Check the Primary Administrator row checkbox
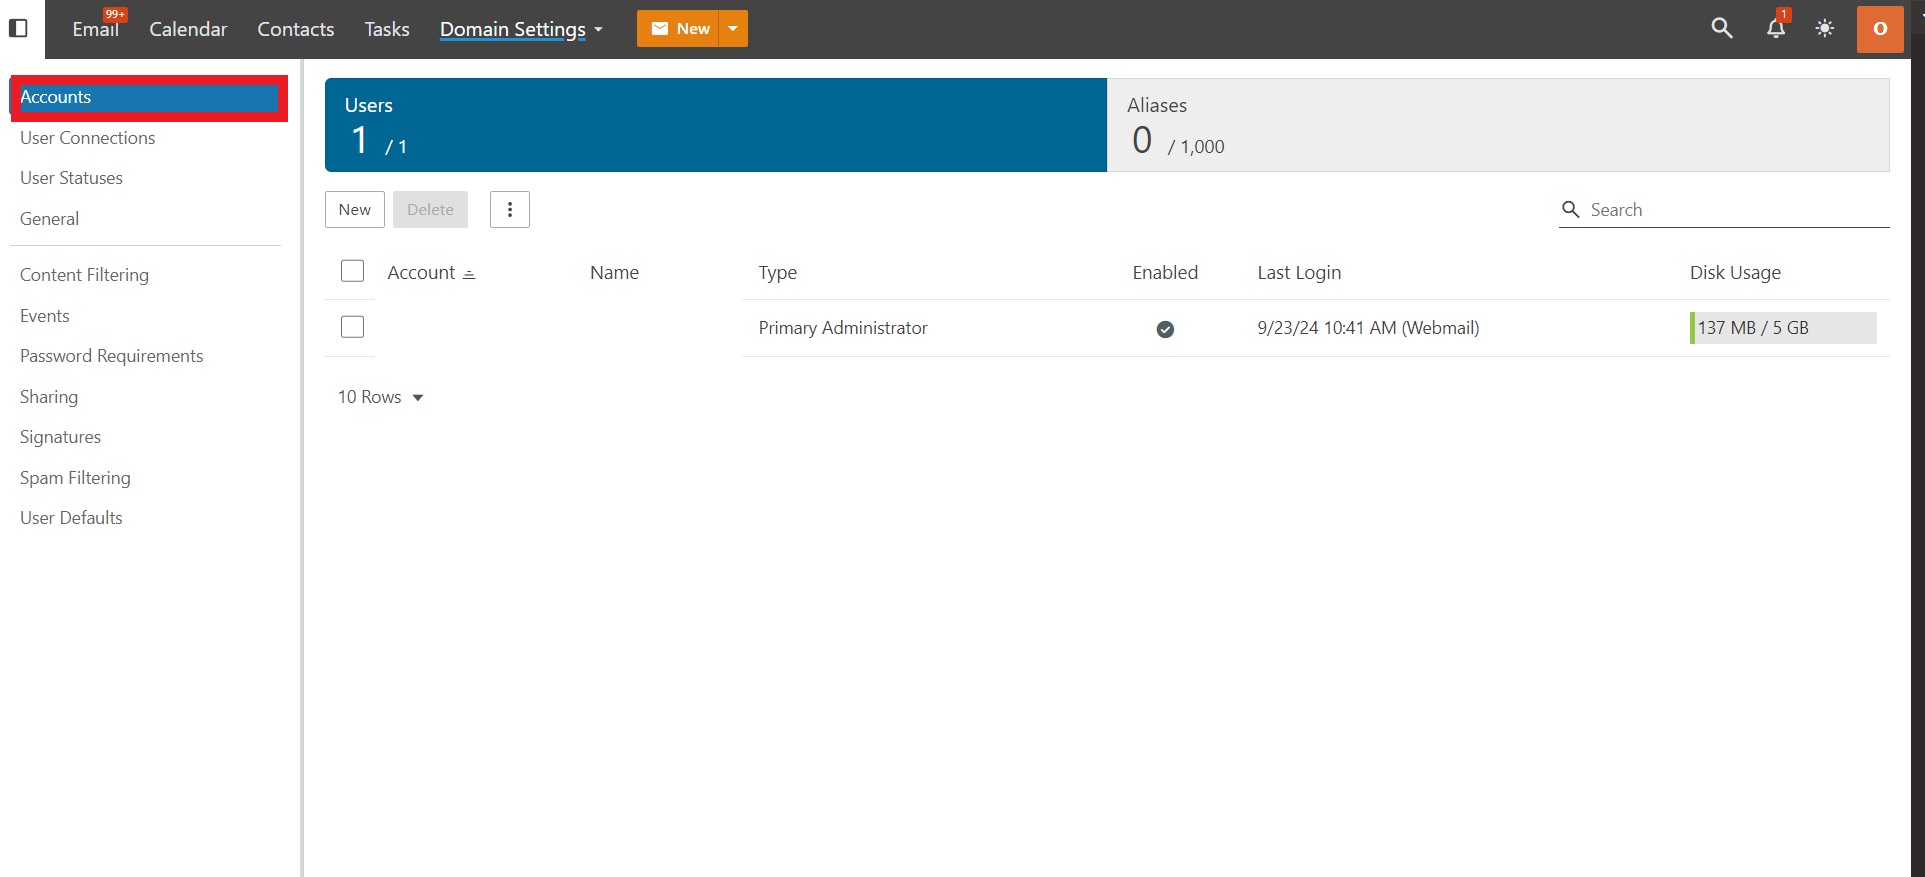 coord(352,327)
